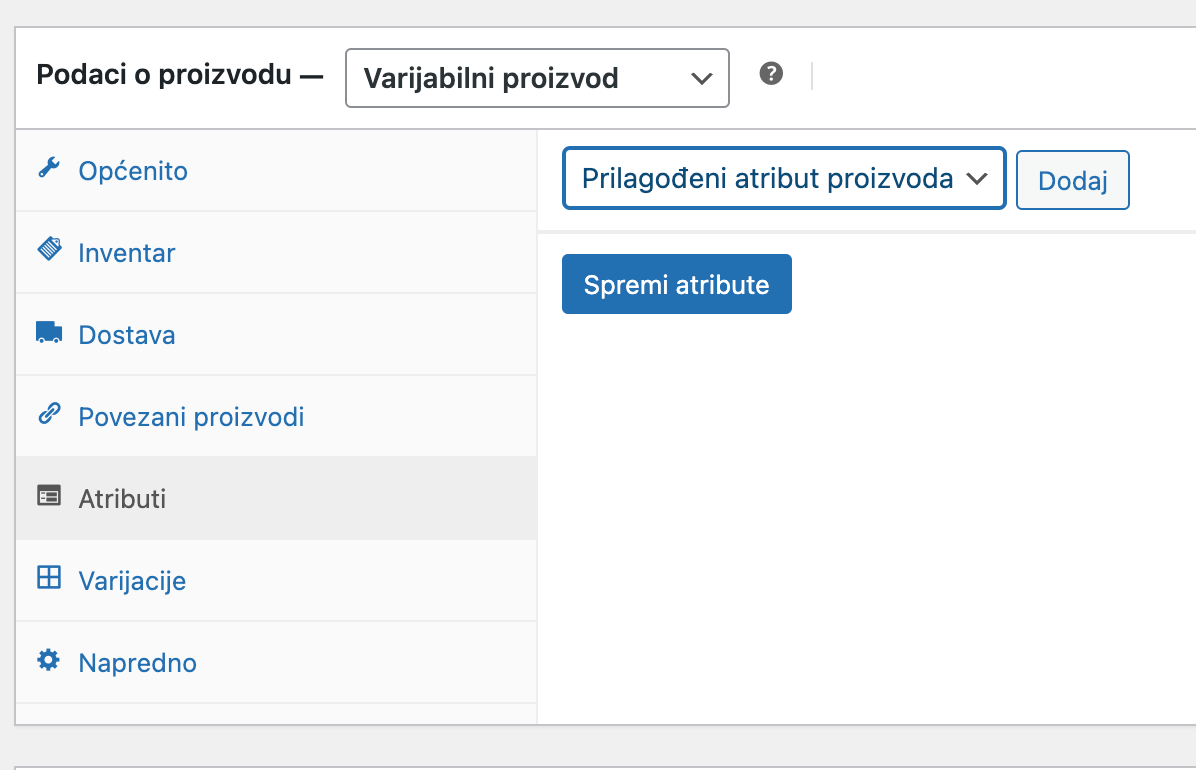Screen dimensions: 1196x770
Task: Open the Napredno settings tab
Action: (137, 662)
